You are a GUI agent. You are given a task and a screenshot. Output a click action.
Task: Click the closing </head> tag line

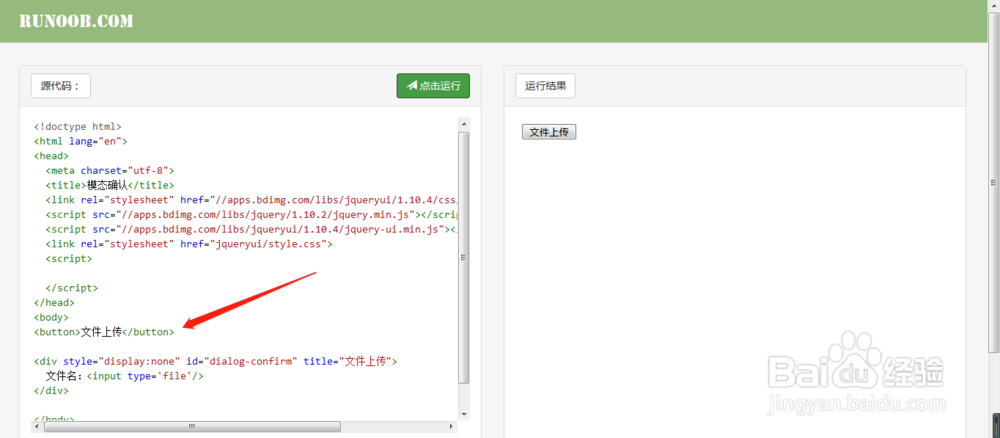click(x=54, y=302)
